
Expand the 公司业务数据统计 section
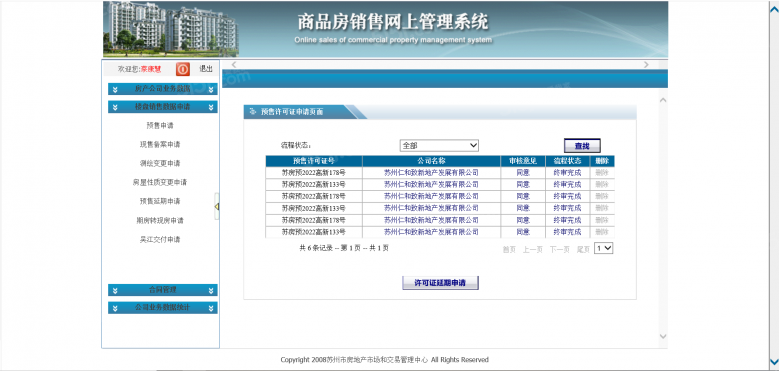(162, 308)
